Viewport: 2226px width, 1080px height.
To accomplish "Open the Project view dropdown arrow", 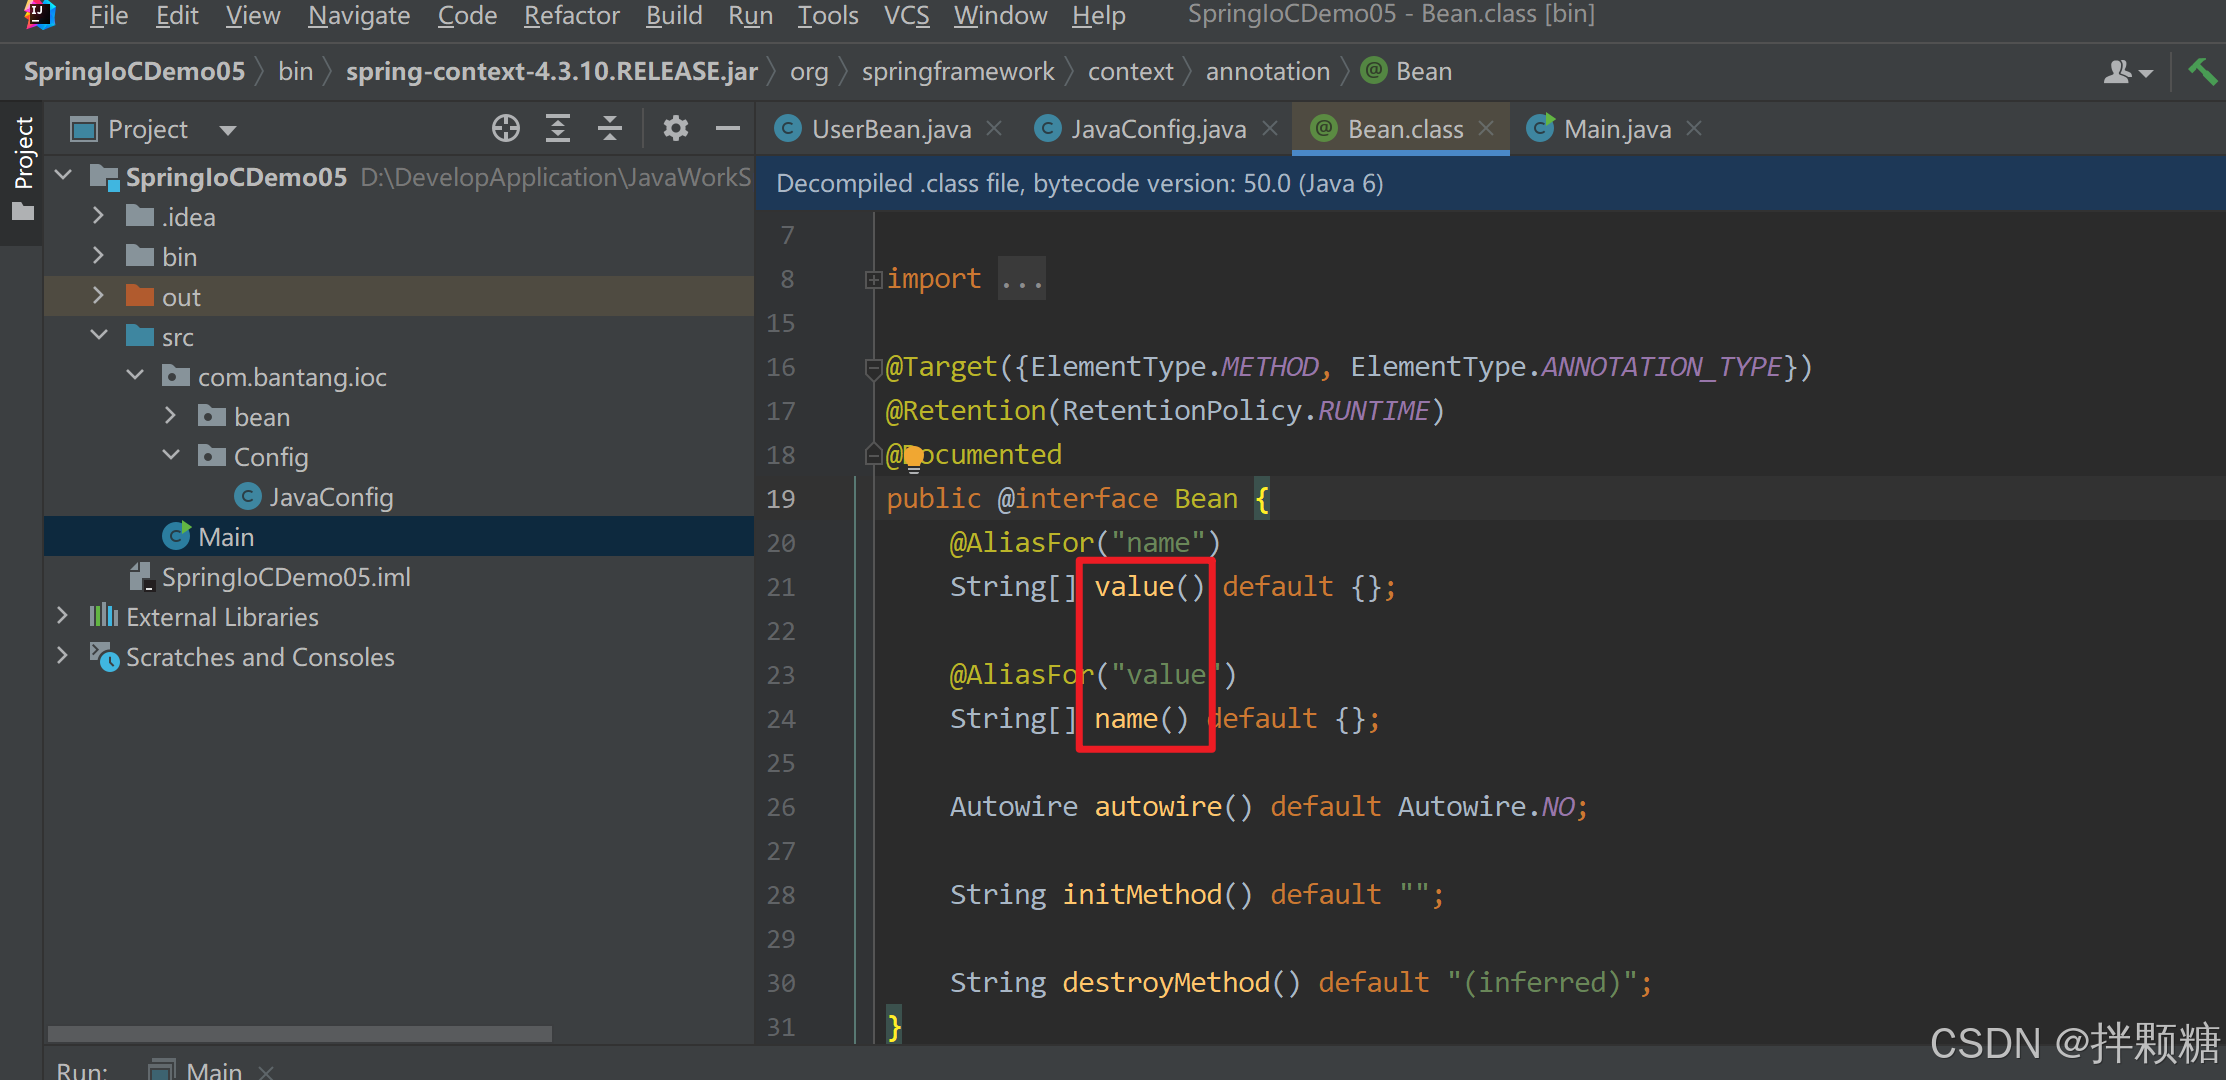I will (x=228, y=130).
